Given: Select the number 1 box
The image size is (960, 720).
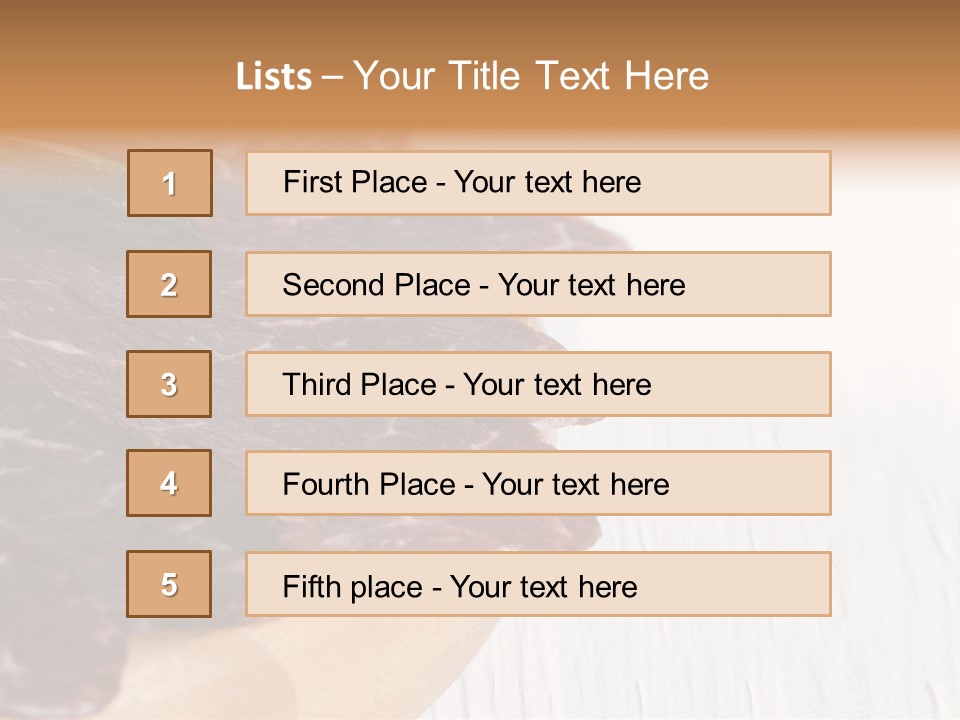Looking at the screenshot, I should coord(170,183).
